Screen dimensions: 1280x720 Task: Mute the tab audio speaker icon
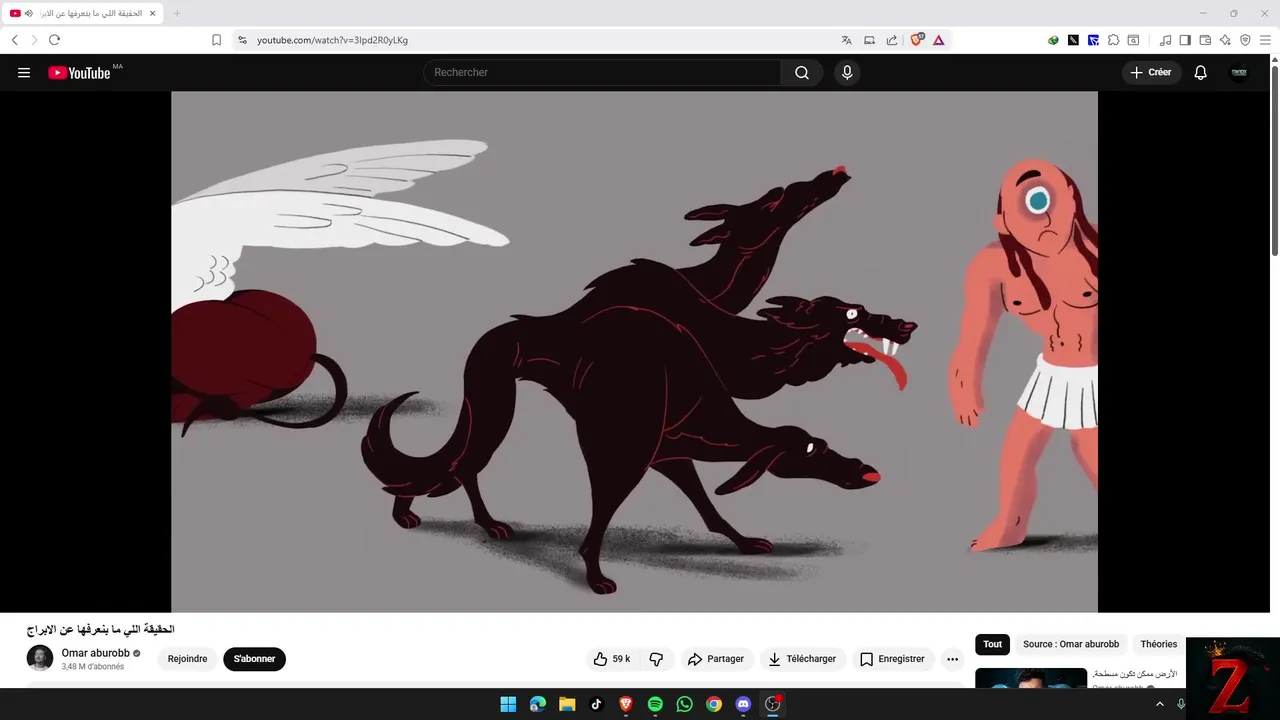29,13
